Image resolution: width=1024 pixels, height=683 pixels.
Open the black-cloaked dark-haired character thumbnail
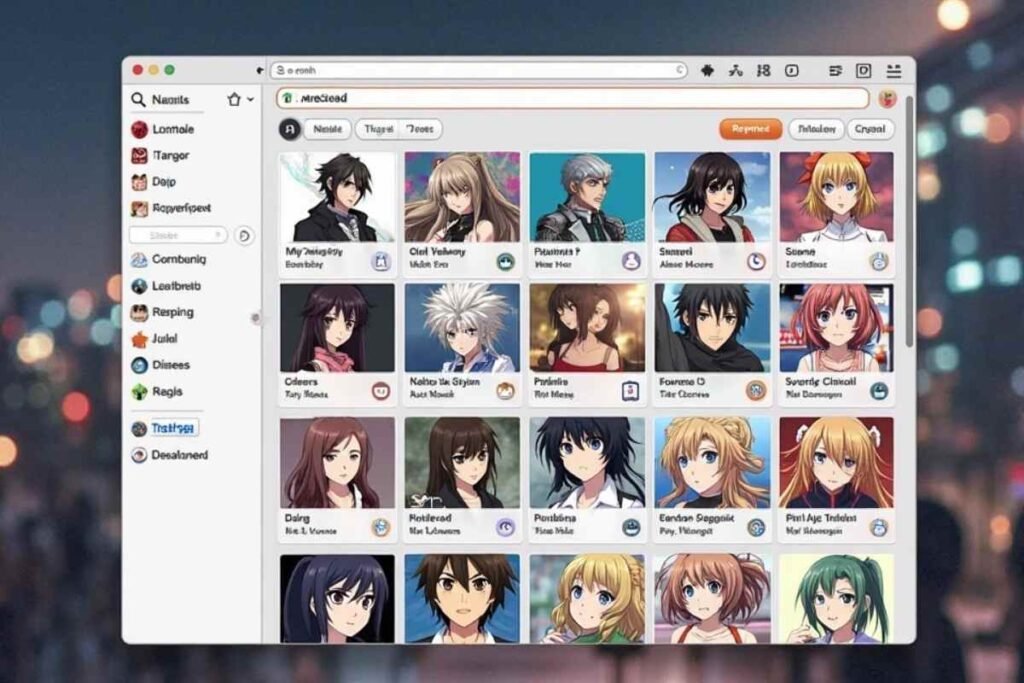tap(712, 328)
